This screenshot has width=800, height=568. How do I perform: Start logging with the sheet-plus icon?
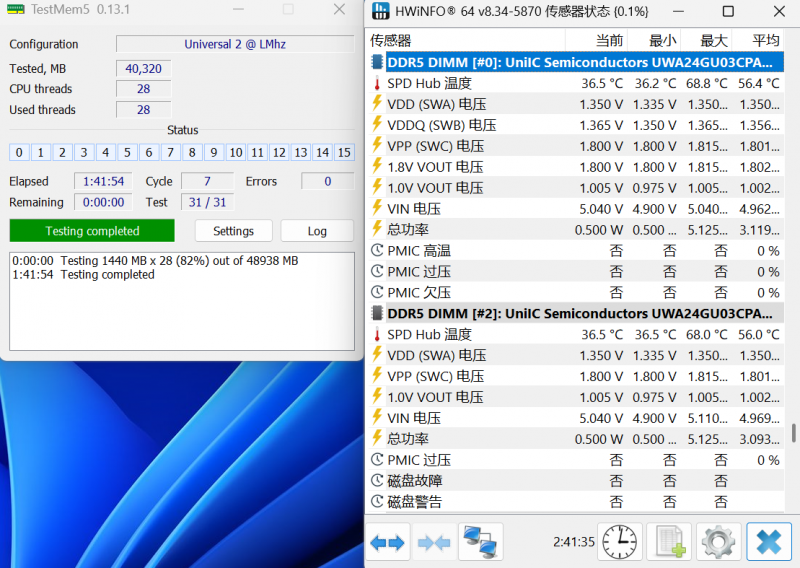(x=669, y=542)
